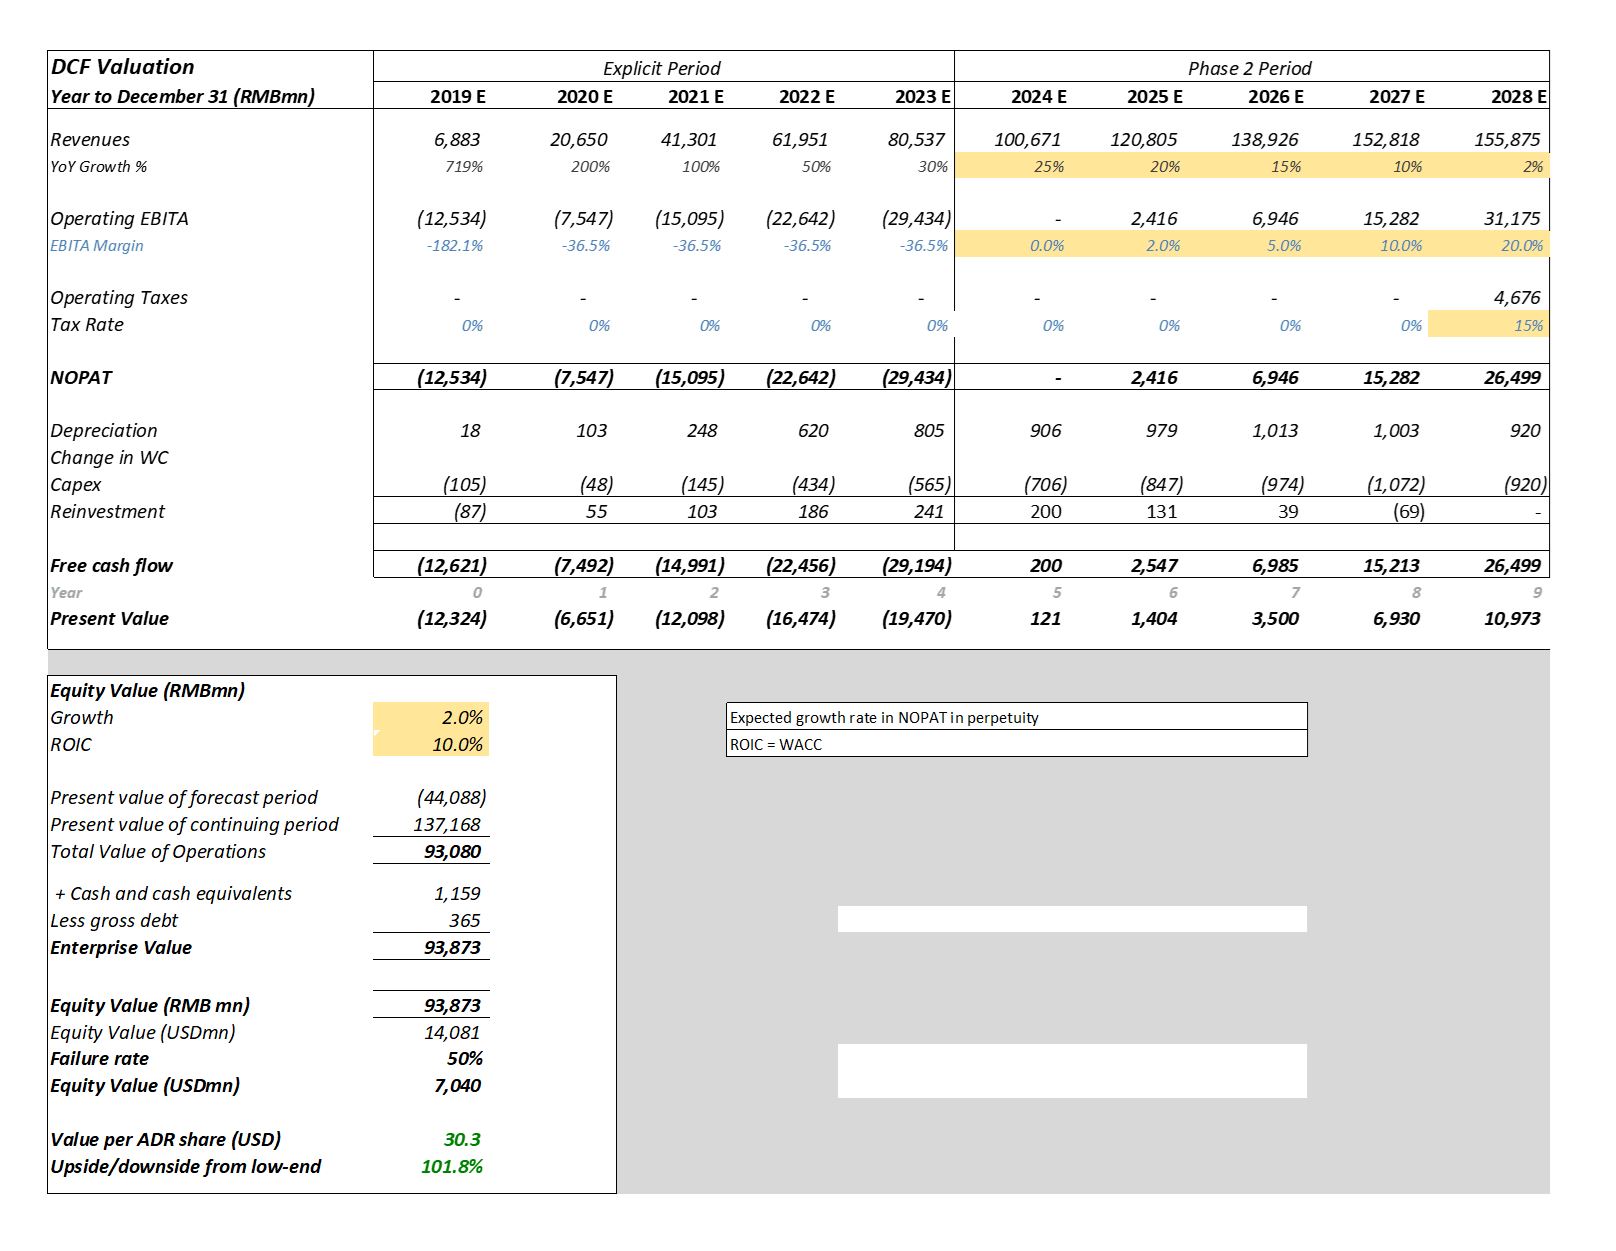1616x1251 pixels.
Task: Click the 'Upside/downside from low-end' label
Action: pos(186,1166)
